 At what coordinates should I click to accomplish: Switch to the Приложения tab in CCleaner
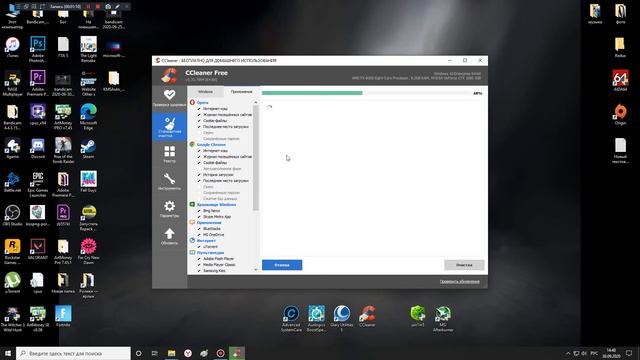pyautogui.click(x=241, y=91)
